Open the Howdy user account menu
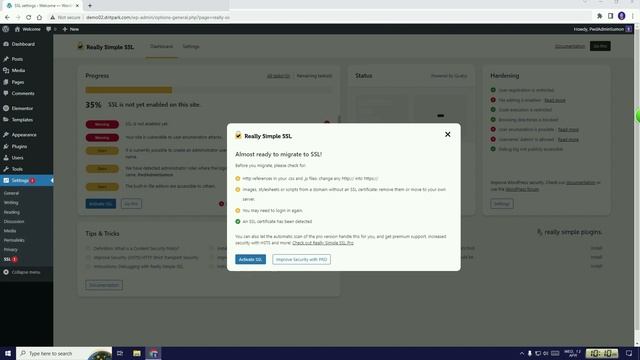The height and width of the screenshot is (360, 640). 602,29
